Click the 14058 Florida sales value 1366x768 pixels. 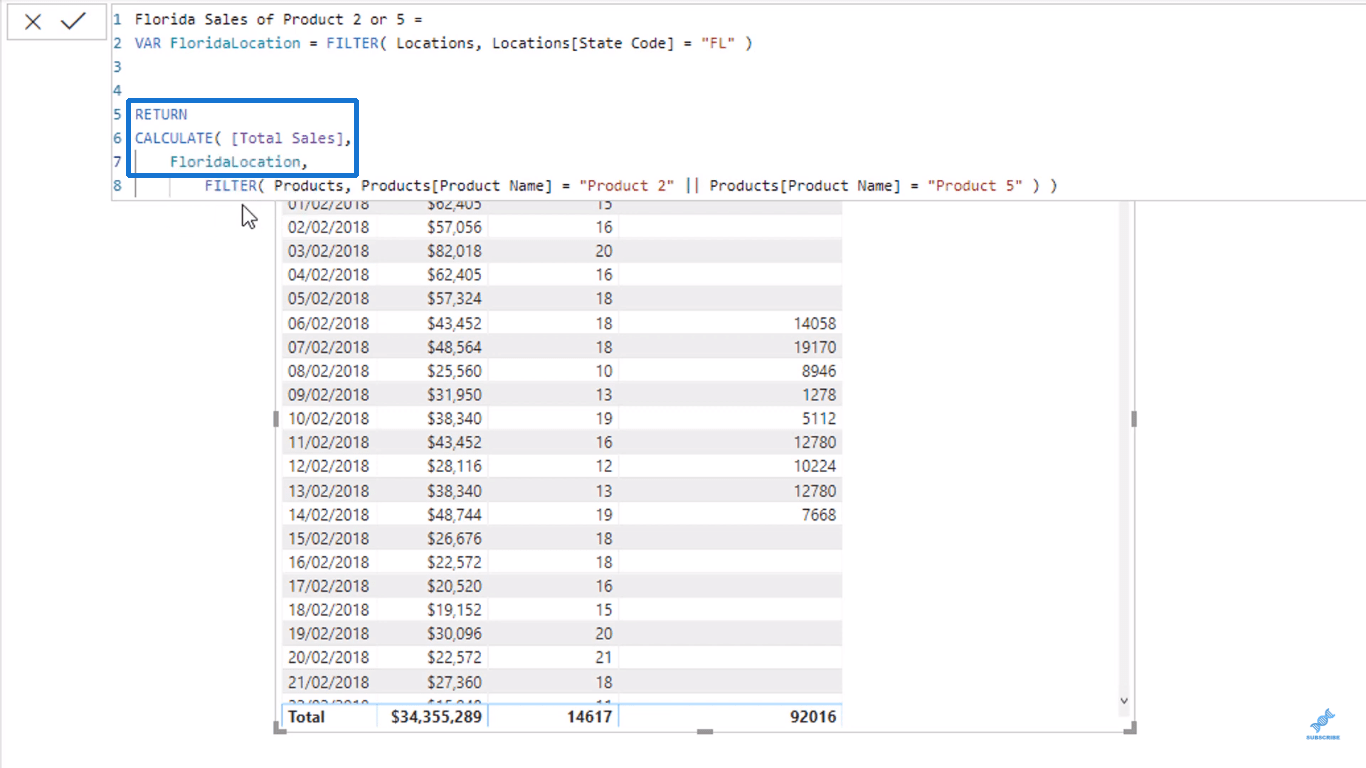[x=814, y=323]
